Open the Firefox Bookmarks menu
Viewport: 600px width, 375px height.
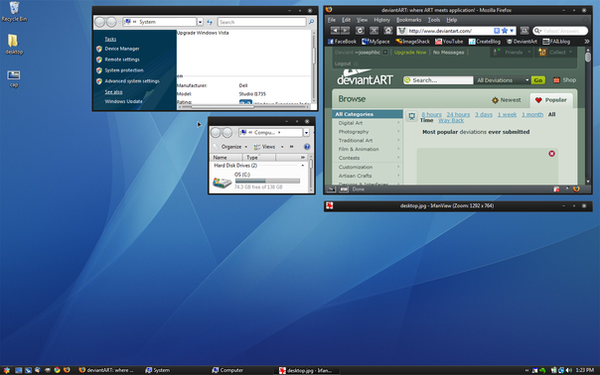(409, 20)
